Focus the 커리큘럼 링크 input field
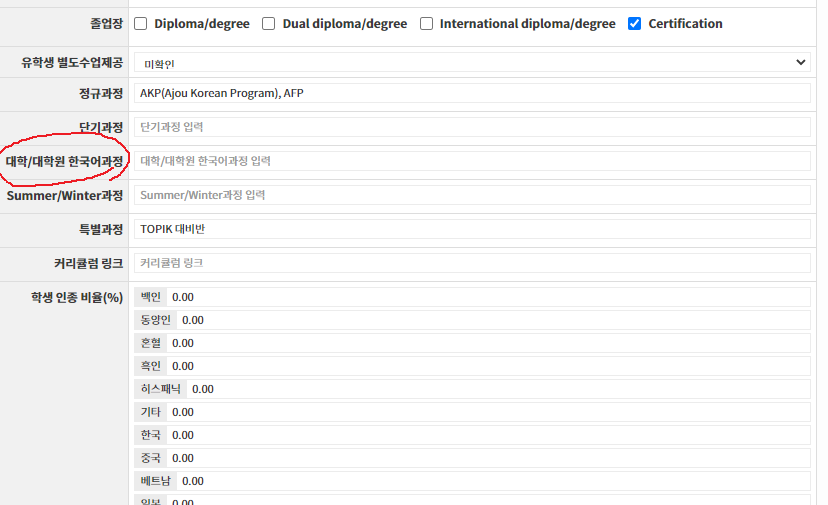The height and width of the screenshot is (505, 828). [x=471, y=263]
